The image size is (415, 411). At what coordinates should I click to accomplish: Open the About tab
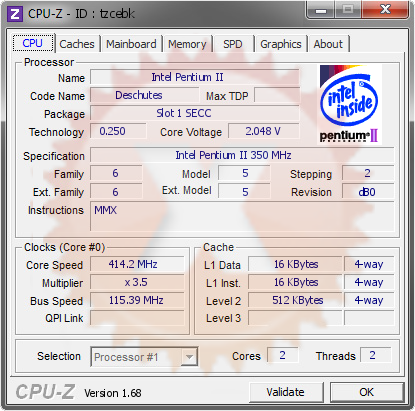(328, 44)
